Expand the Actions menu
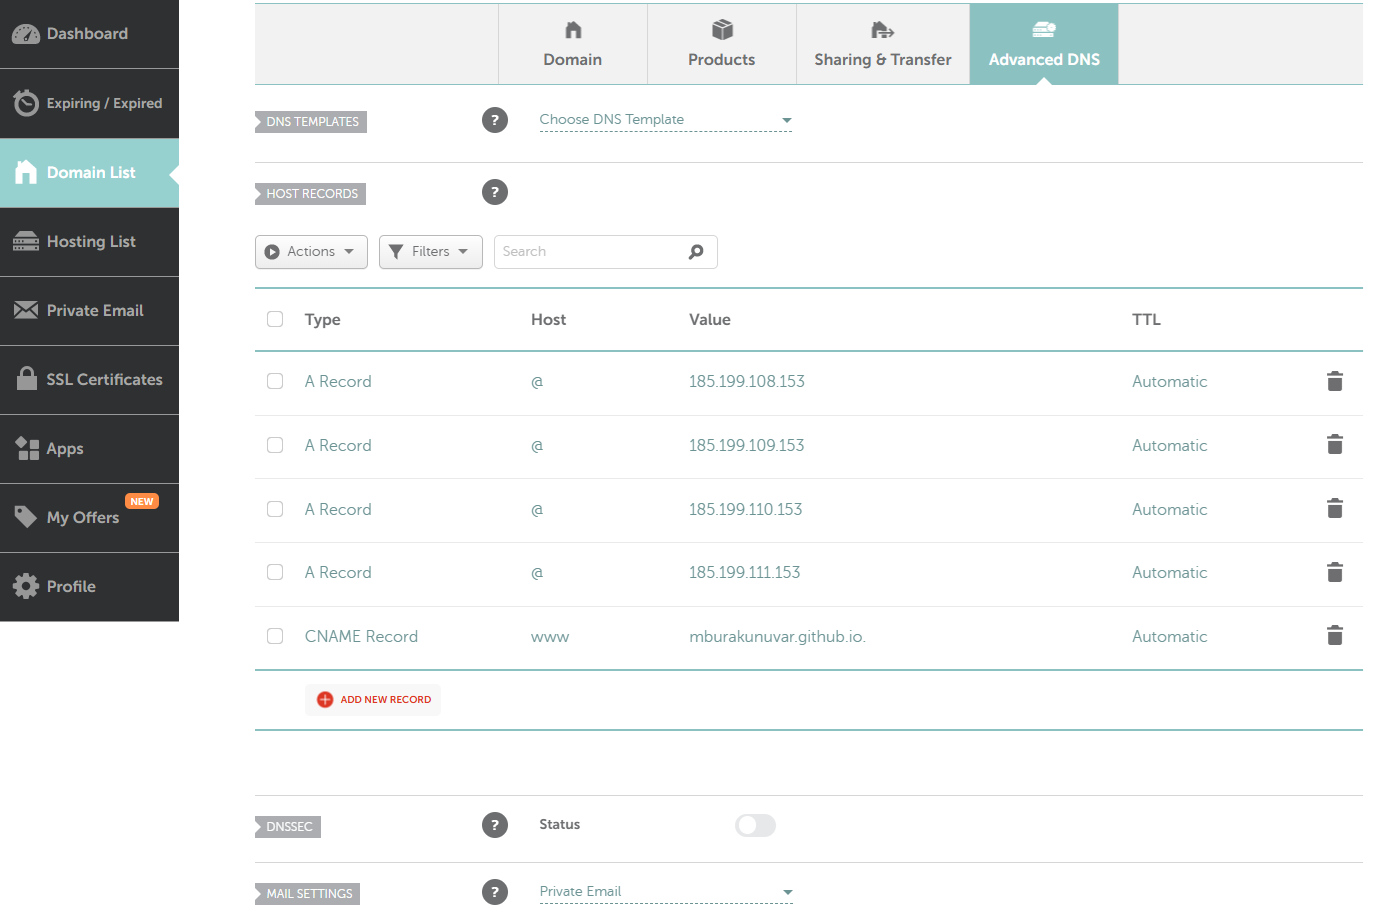The image size is (1373, 914). 311,251
